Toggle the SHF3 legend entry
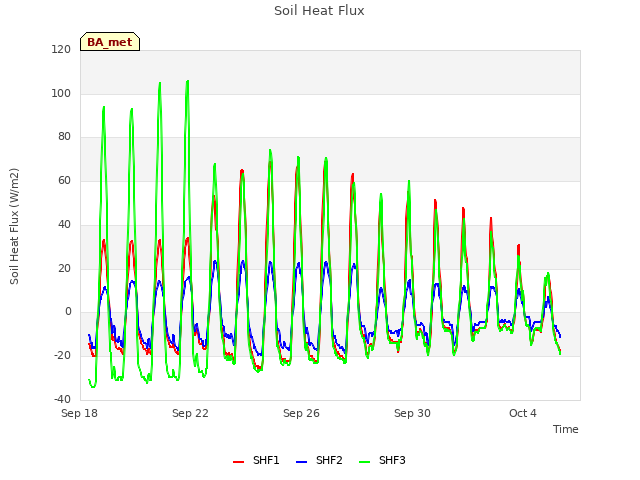The image size is (640, 480). click(382, 460)
